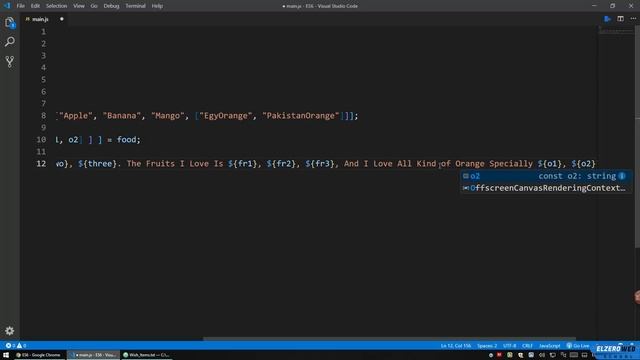The width and height of the screenshot is (640, 360).
Task: Select the o2 autocomplete suggestion
Action: coord(546,176)
